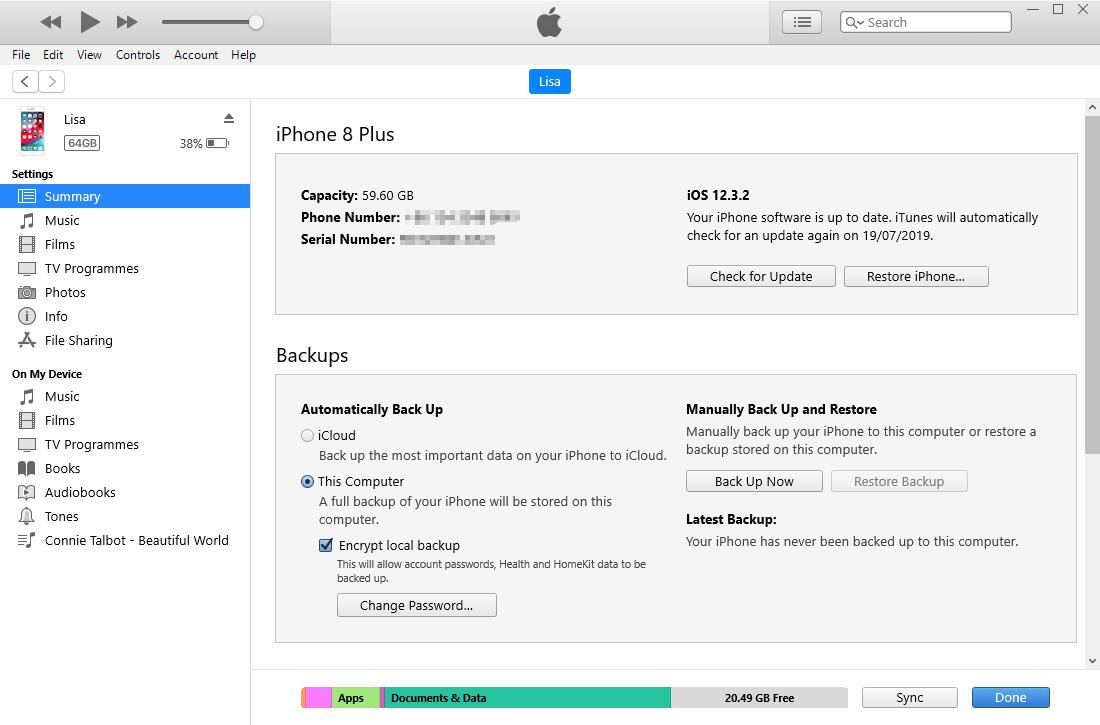Screen dimensions: 1100x725
Task: Click Back Up Now button
Action: pos(754,481)
